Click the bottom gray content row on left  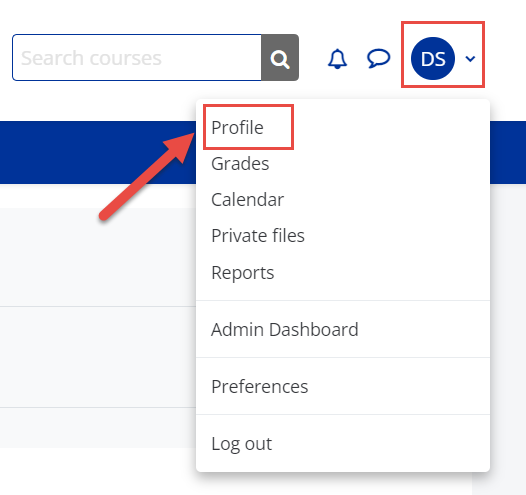pyautogui.click(x=98, y=428)
